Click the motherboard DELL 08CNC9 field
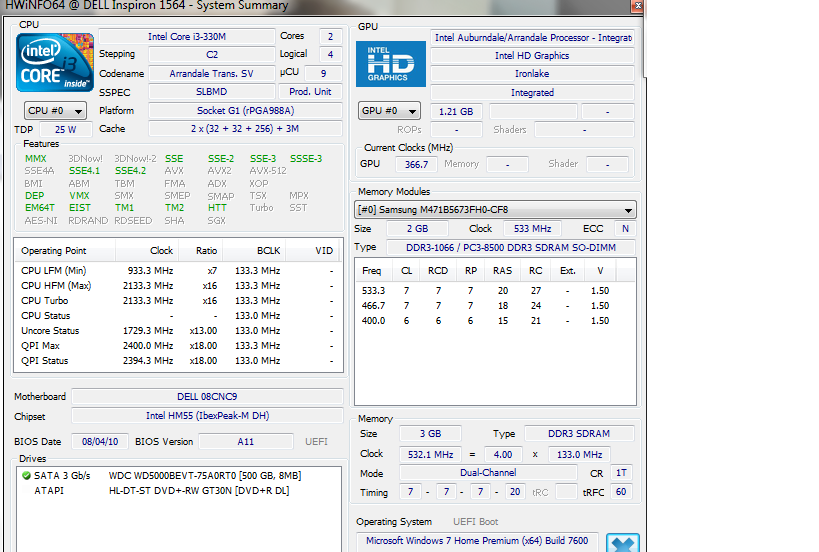The height and width of the screenshot is (552, 819). 207,396
